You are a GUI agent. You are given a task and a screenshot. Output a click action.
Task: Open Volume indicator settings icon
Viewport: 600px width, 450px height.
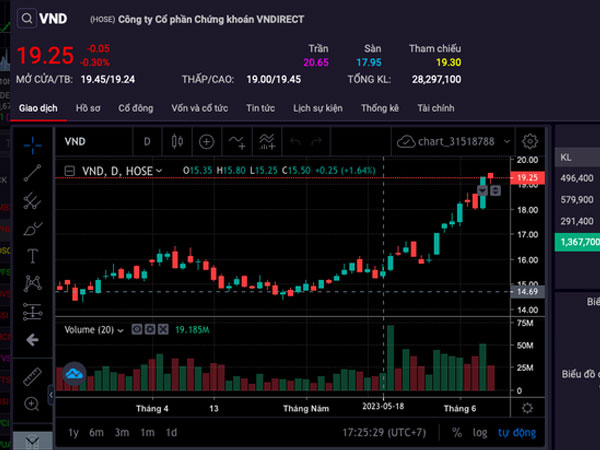click(x=150, y=329)
